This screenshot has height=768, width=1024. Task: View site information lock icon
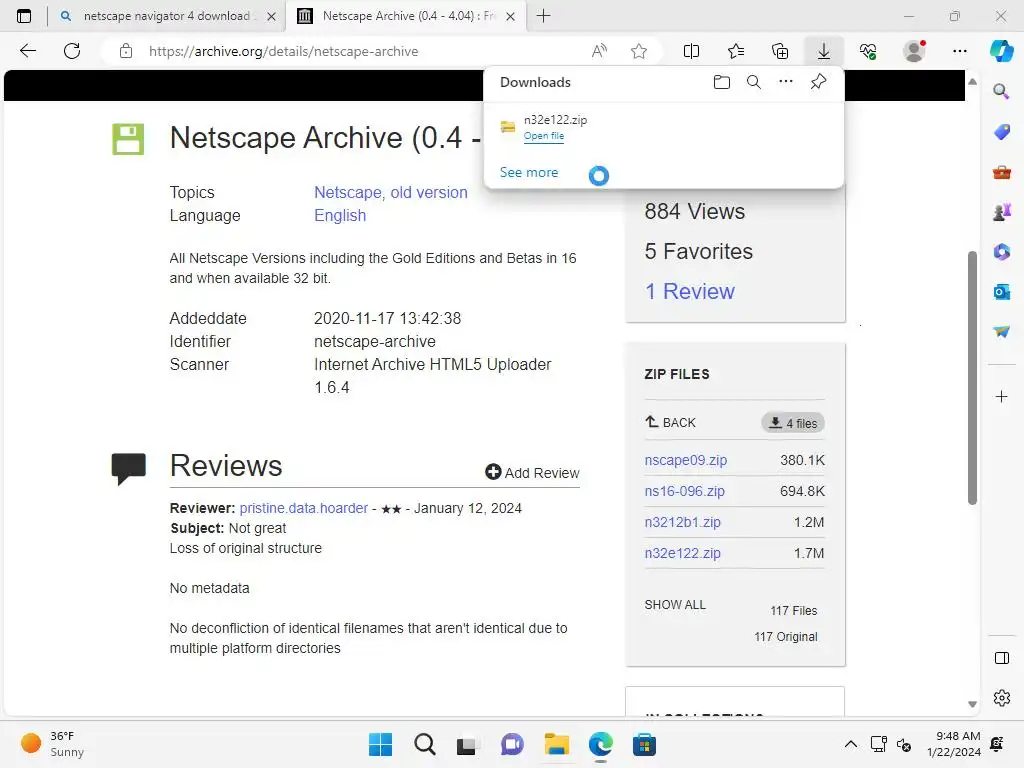(x=126, y=51)
